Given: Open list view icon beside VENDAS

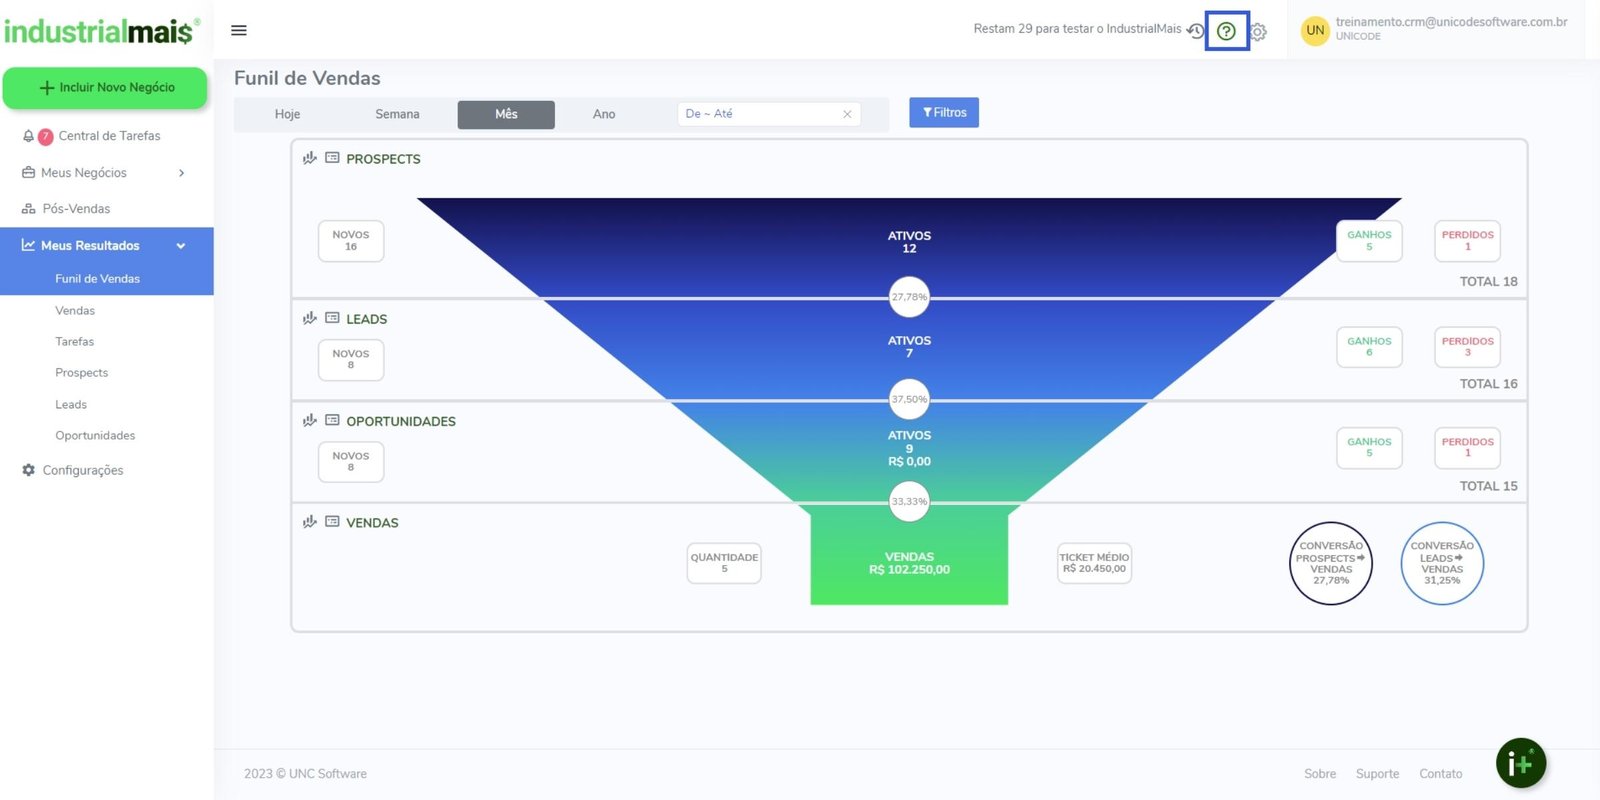Looking at the screenshot, I should tap(332, 522).
